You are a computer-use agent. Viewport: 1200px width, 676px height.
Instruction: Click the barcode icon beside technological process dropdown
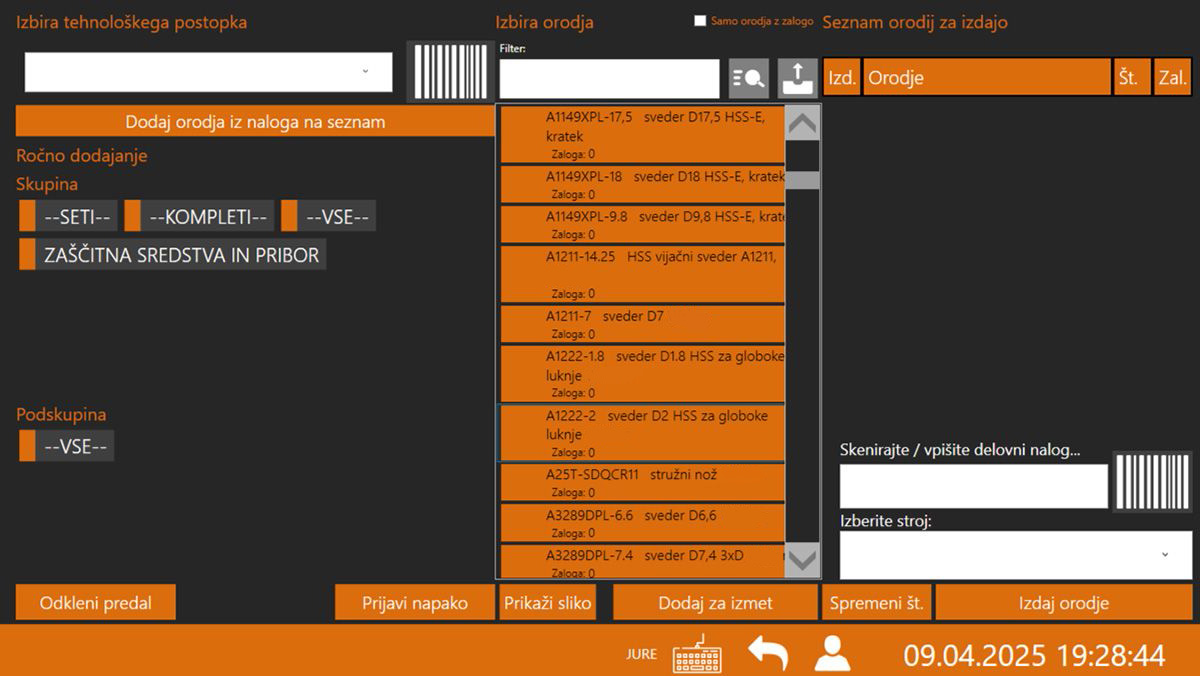(x=443, y=71)
